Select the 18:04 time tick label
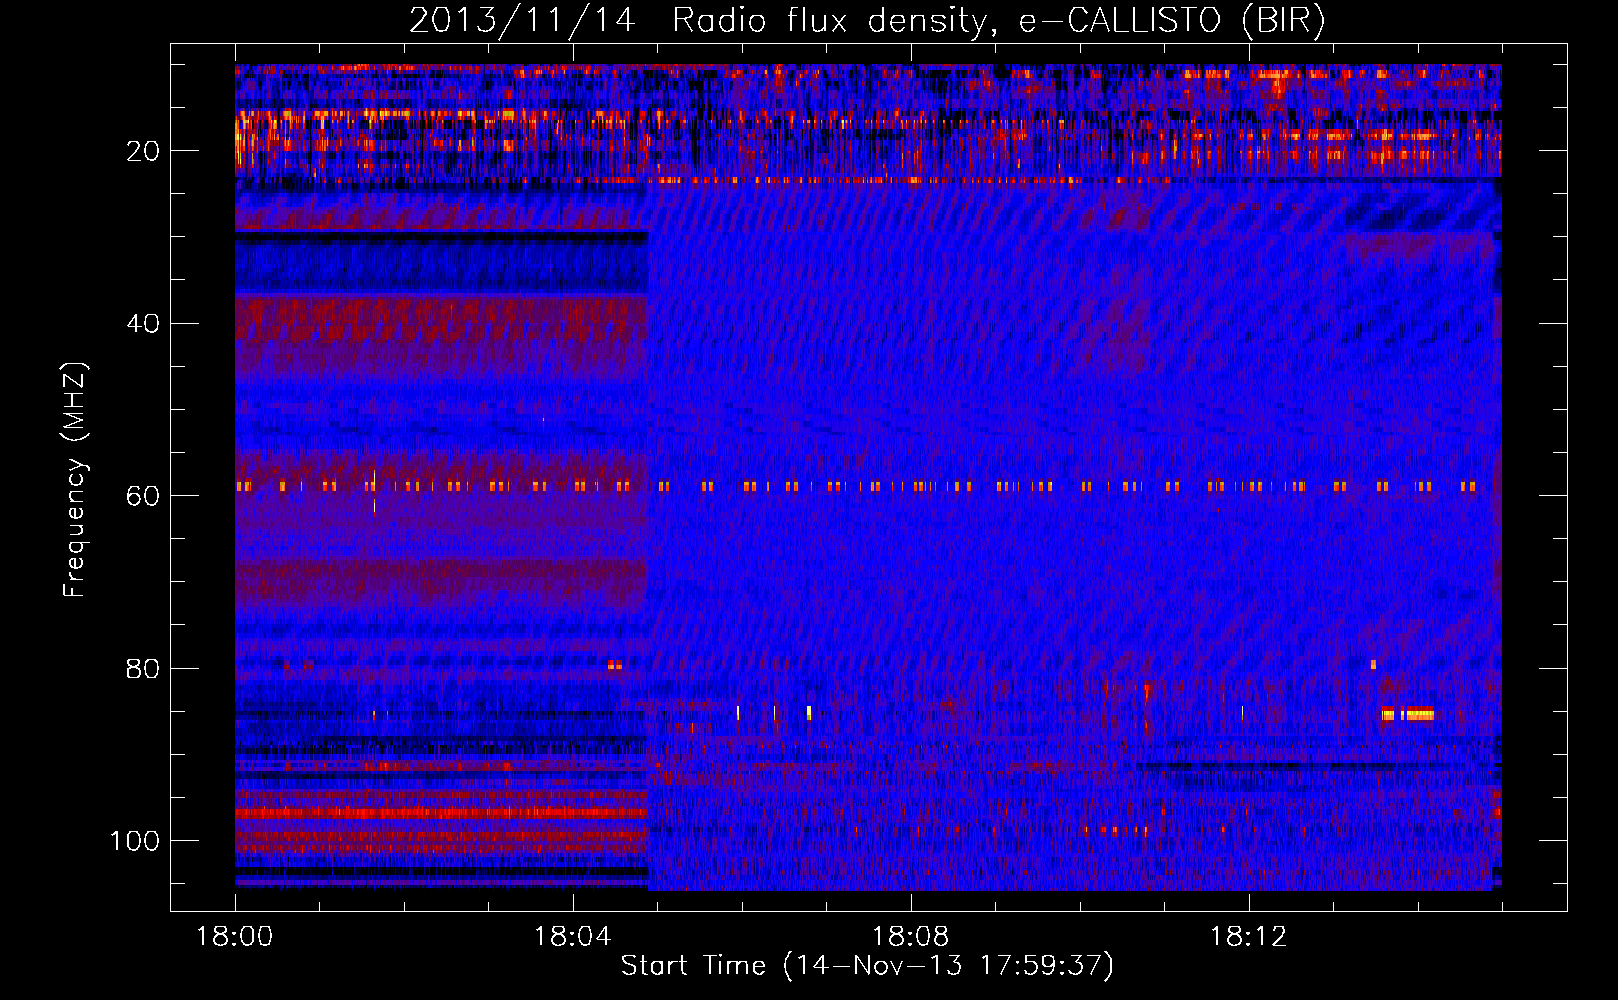 (573, 937)
